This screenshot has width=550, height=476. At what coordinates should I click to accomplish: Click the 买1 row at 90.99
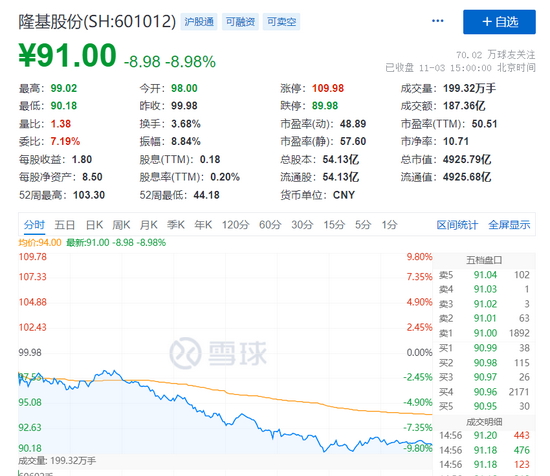[x=484, y=348]
